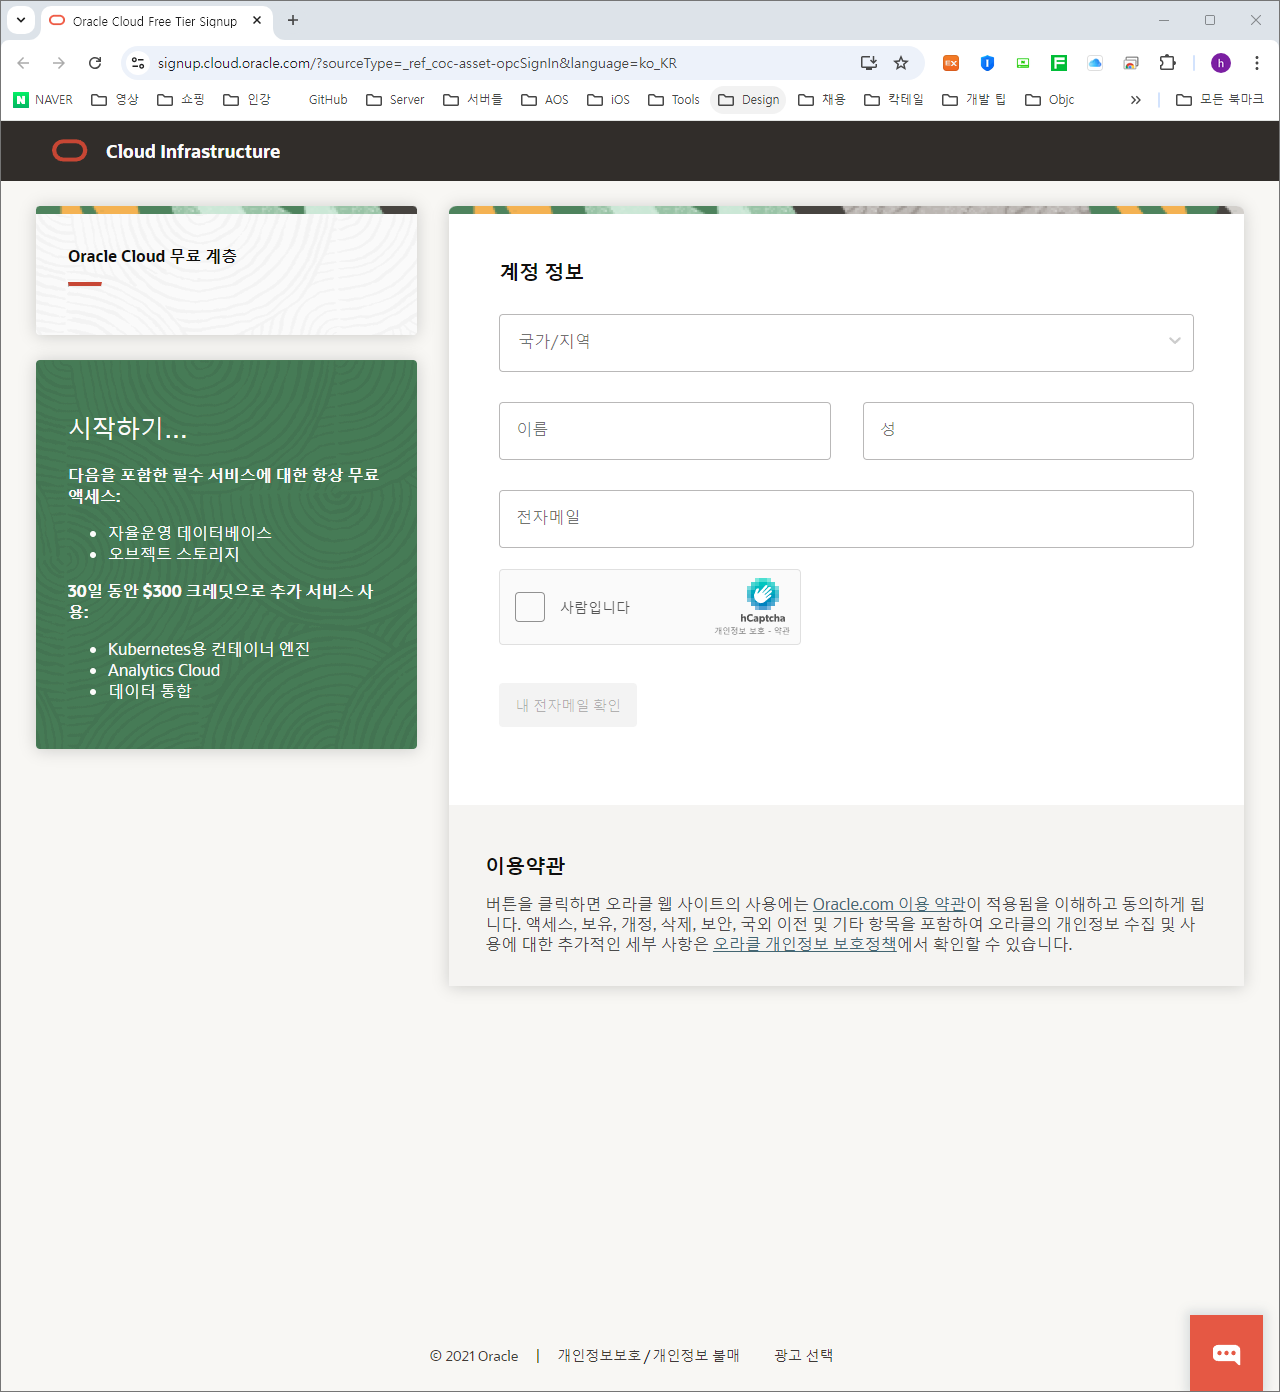Click the green F extension icon

tap(1059, 63)
